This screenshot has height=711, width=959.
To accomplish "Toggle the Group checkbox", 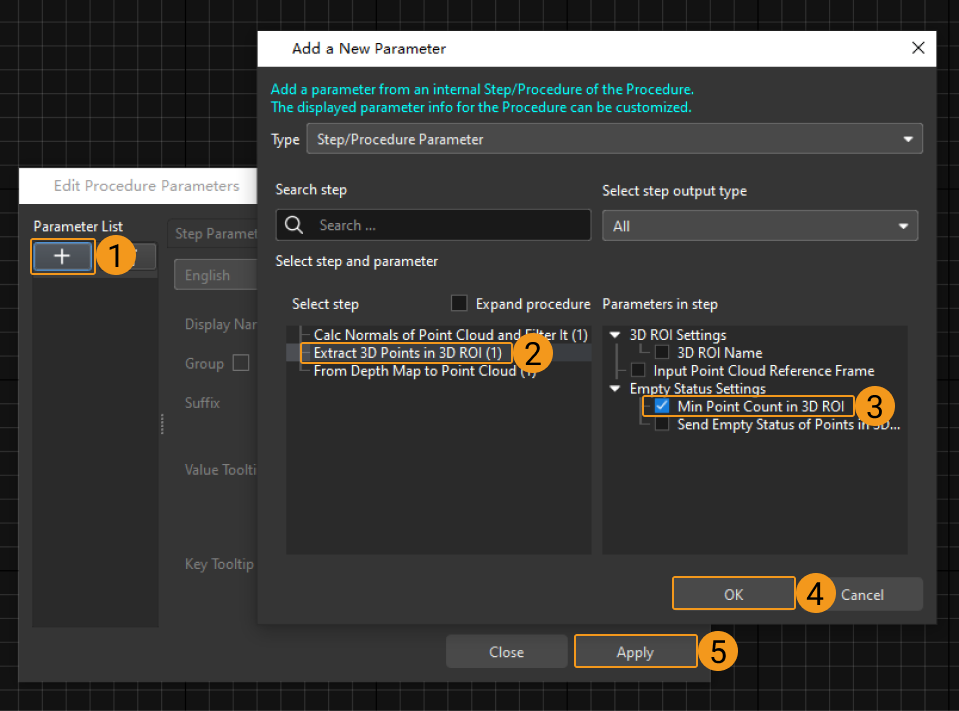I will coord(241,363).
